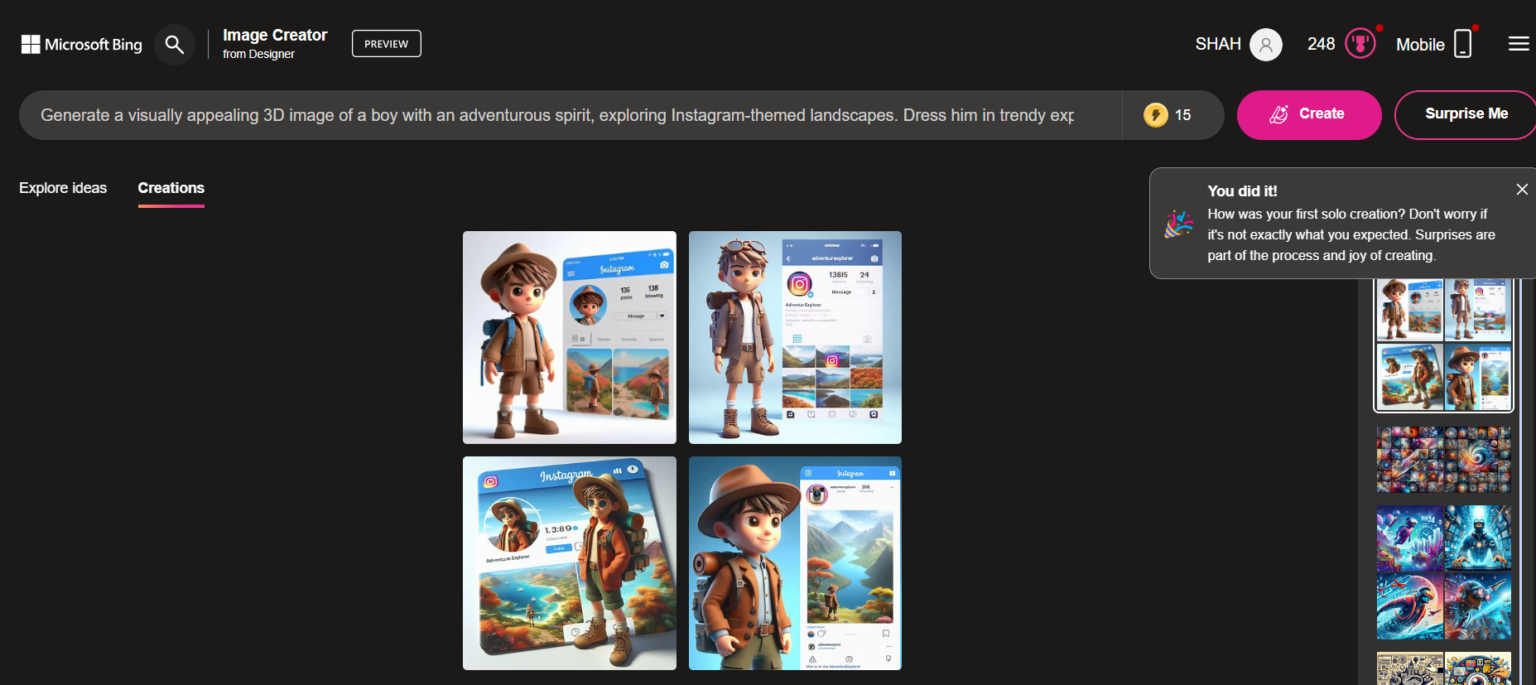Click the pink Microsoft Rewards medal icon
Viewport: 1536px width, 685px height.
[x=1362, y=43]
